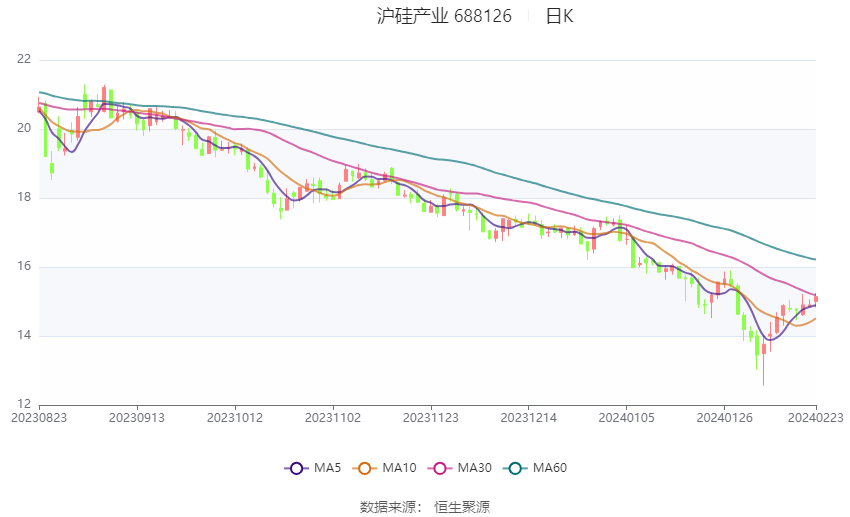Click the 16 price label on y-axis

[x=24, y=266]
